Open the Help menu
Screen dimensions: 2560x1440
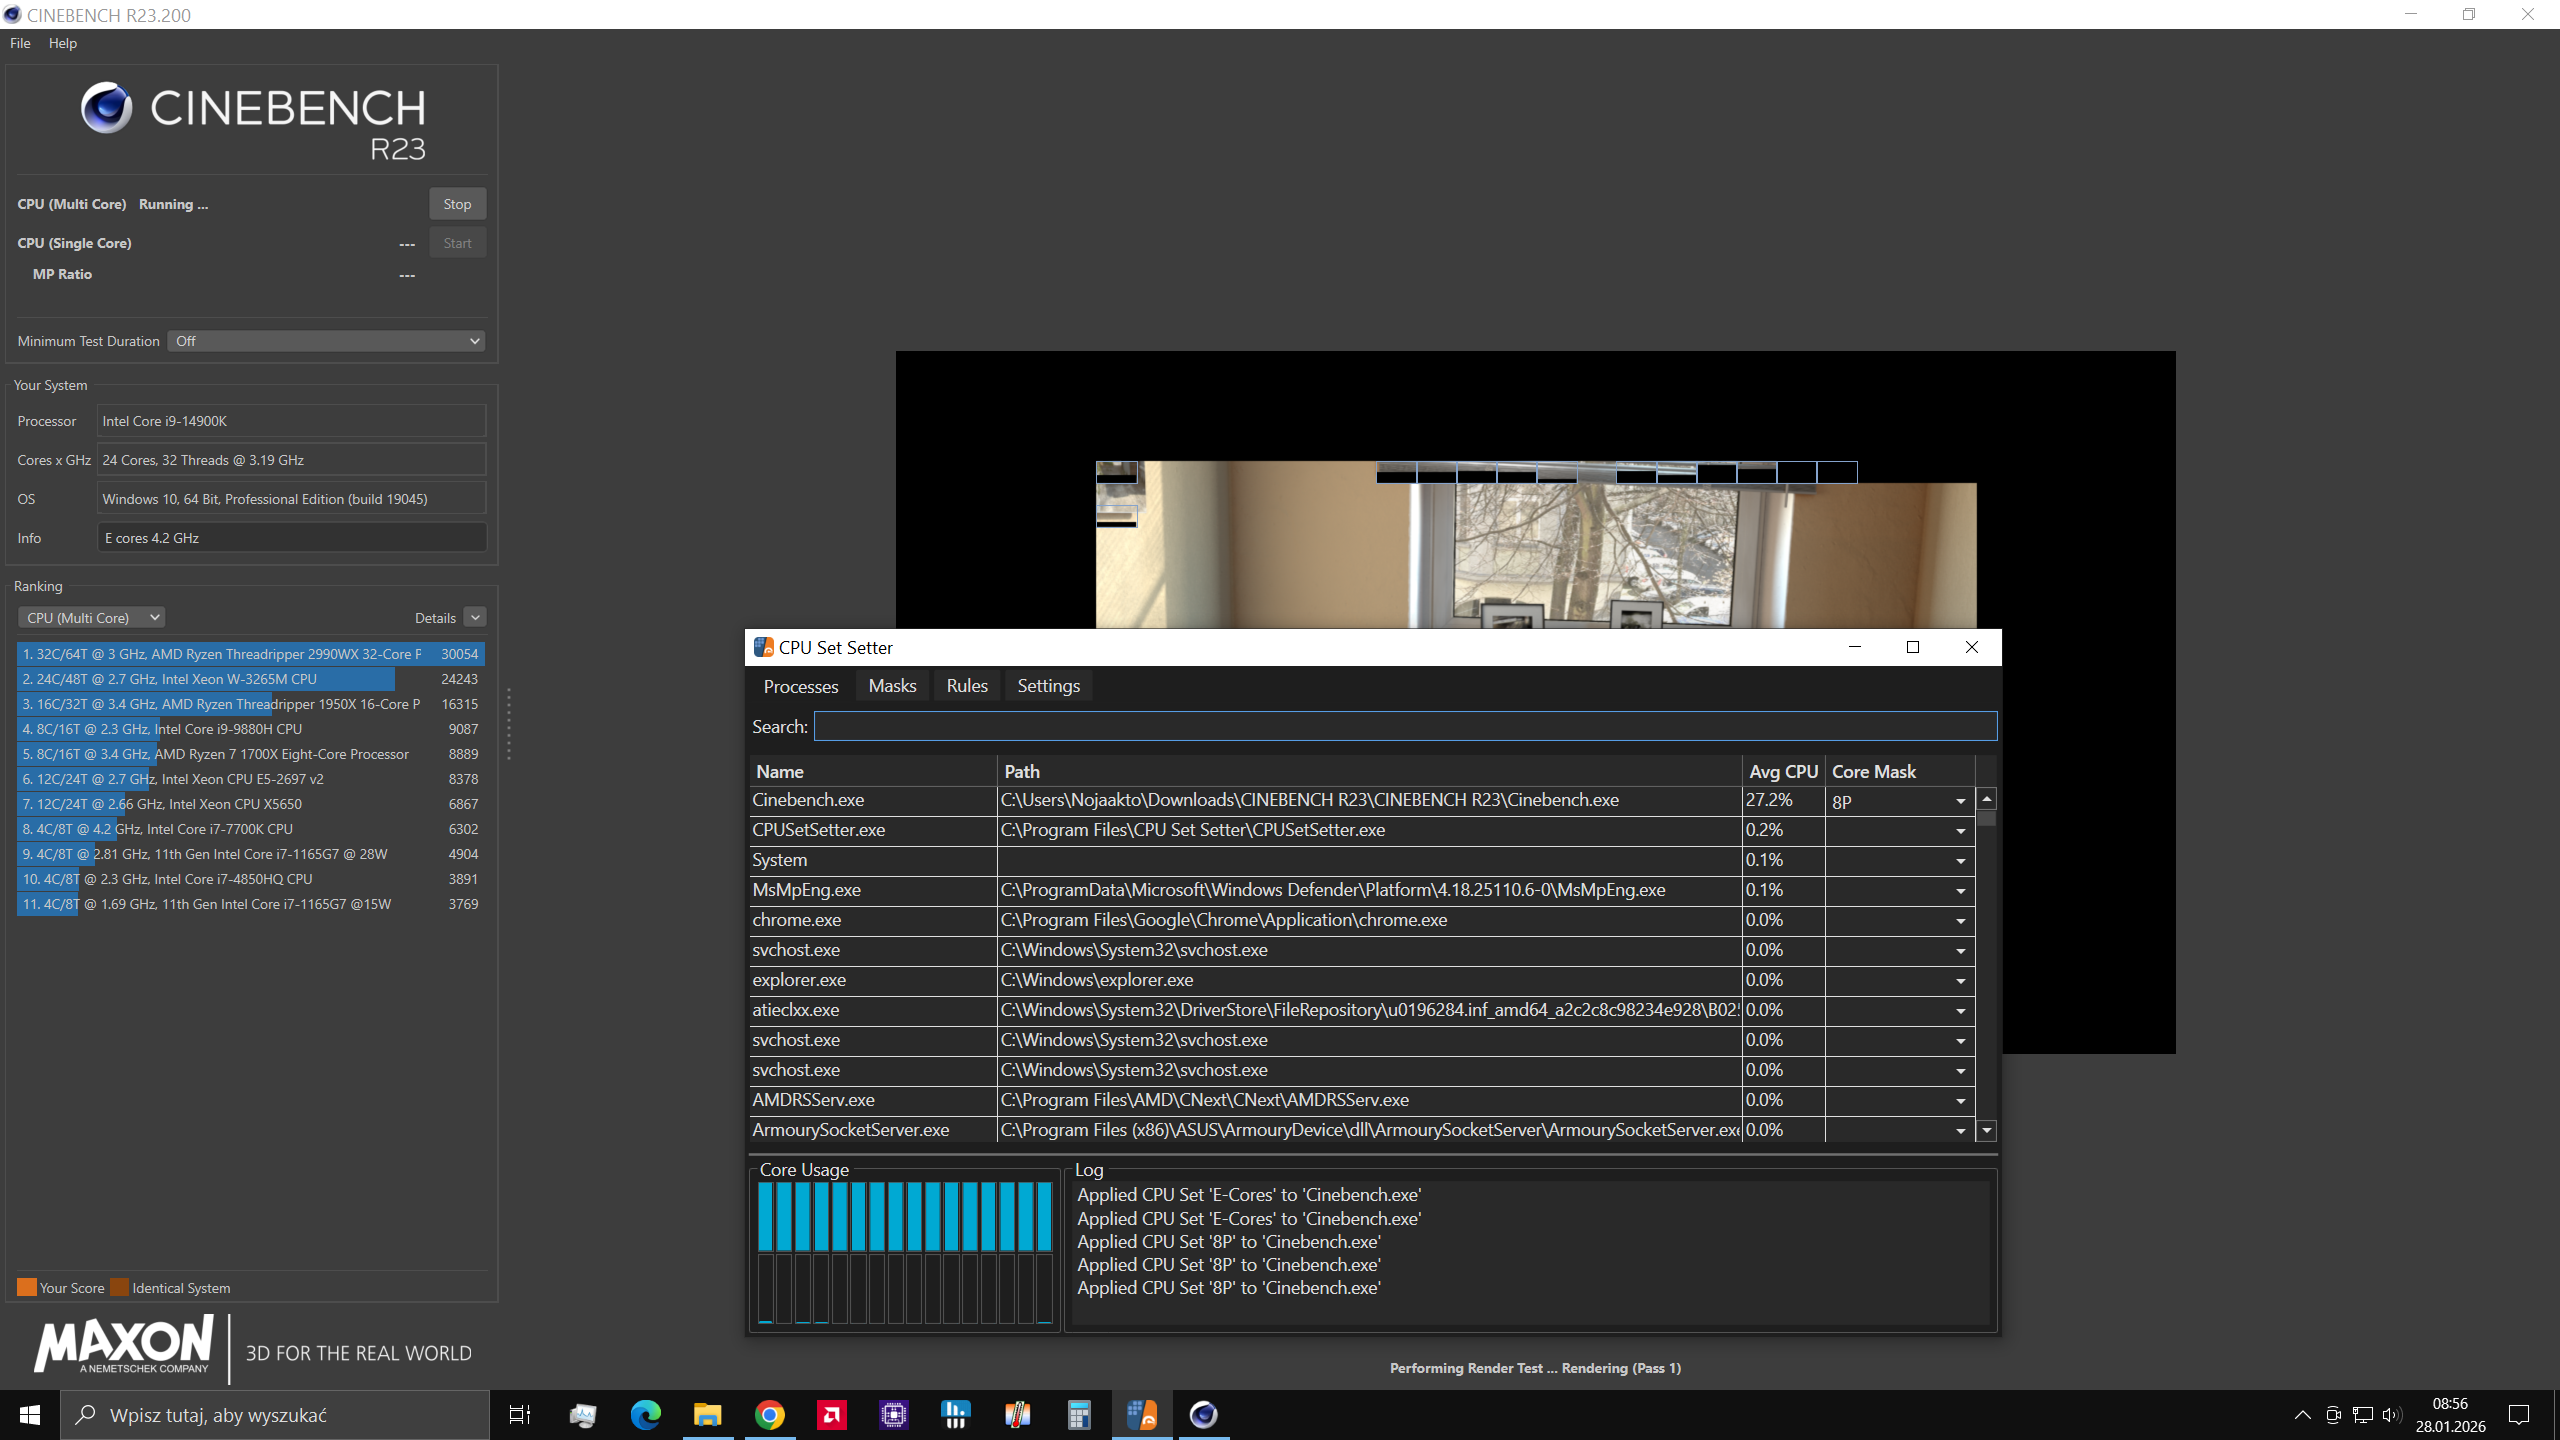tap(62, 43)
